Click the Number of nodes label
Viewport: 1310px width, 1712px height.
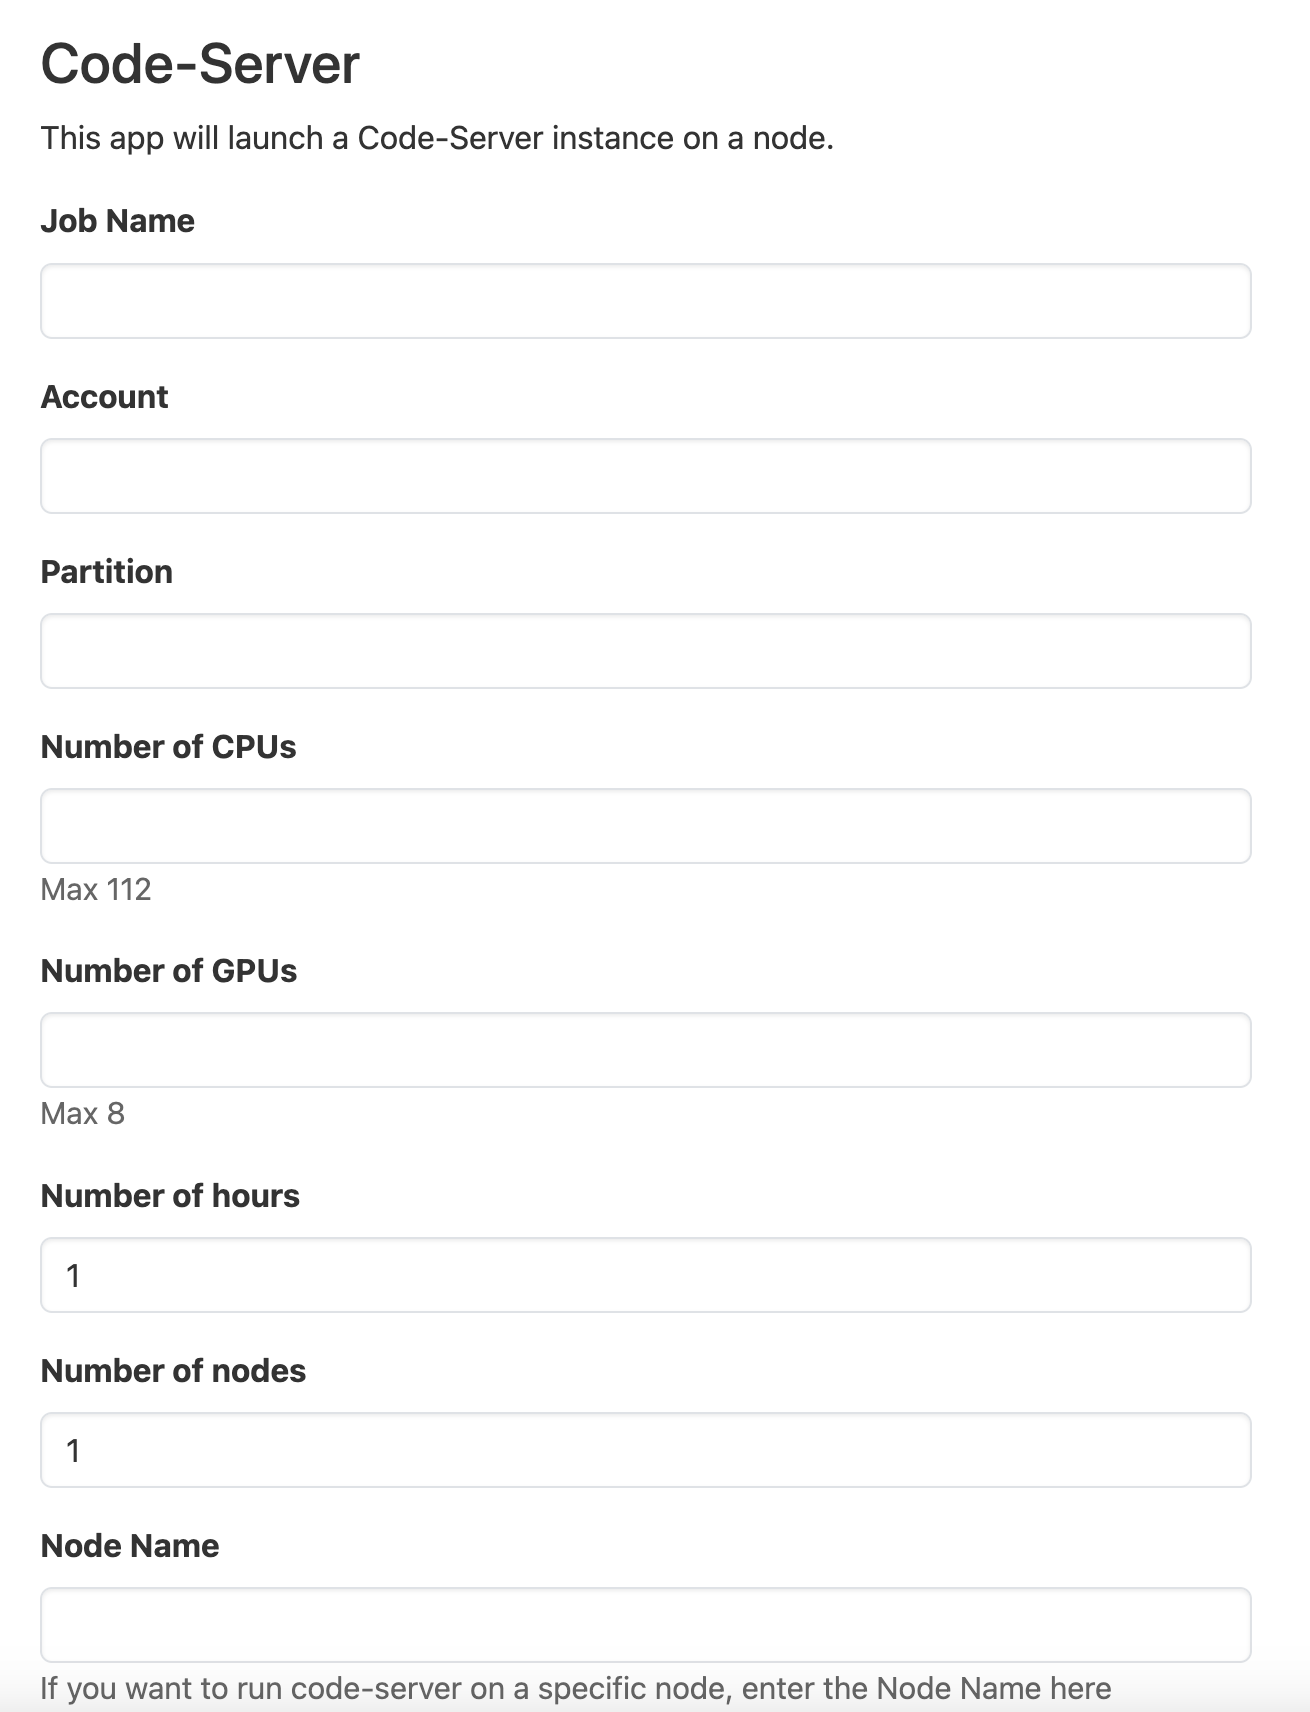[x=174, y=1371]
